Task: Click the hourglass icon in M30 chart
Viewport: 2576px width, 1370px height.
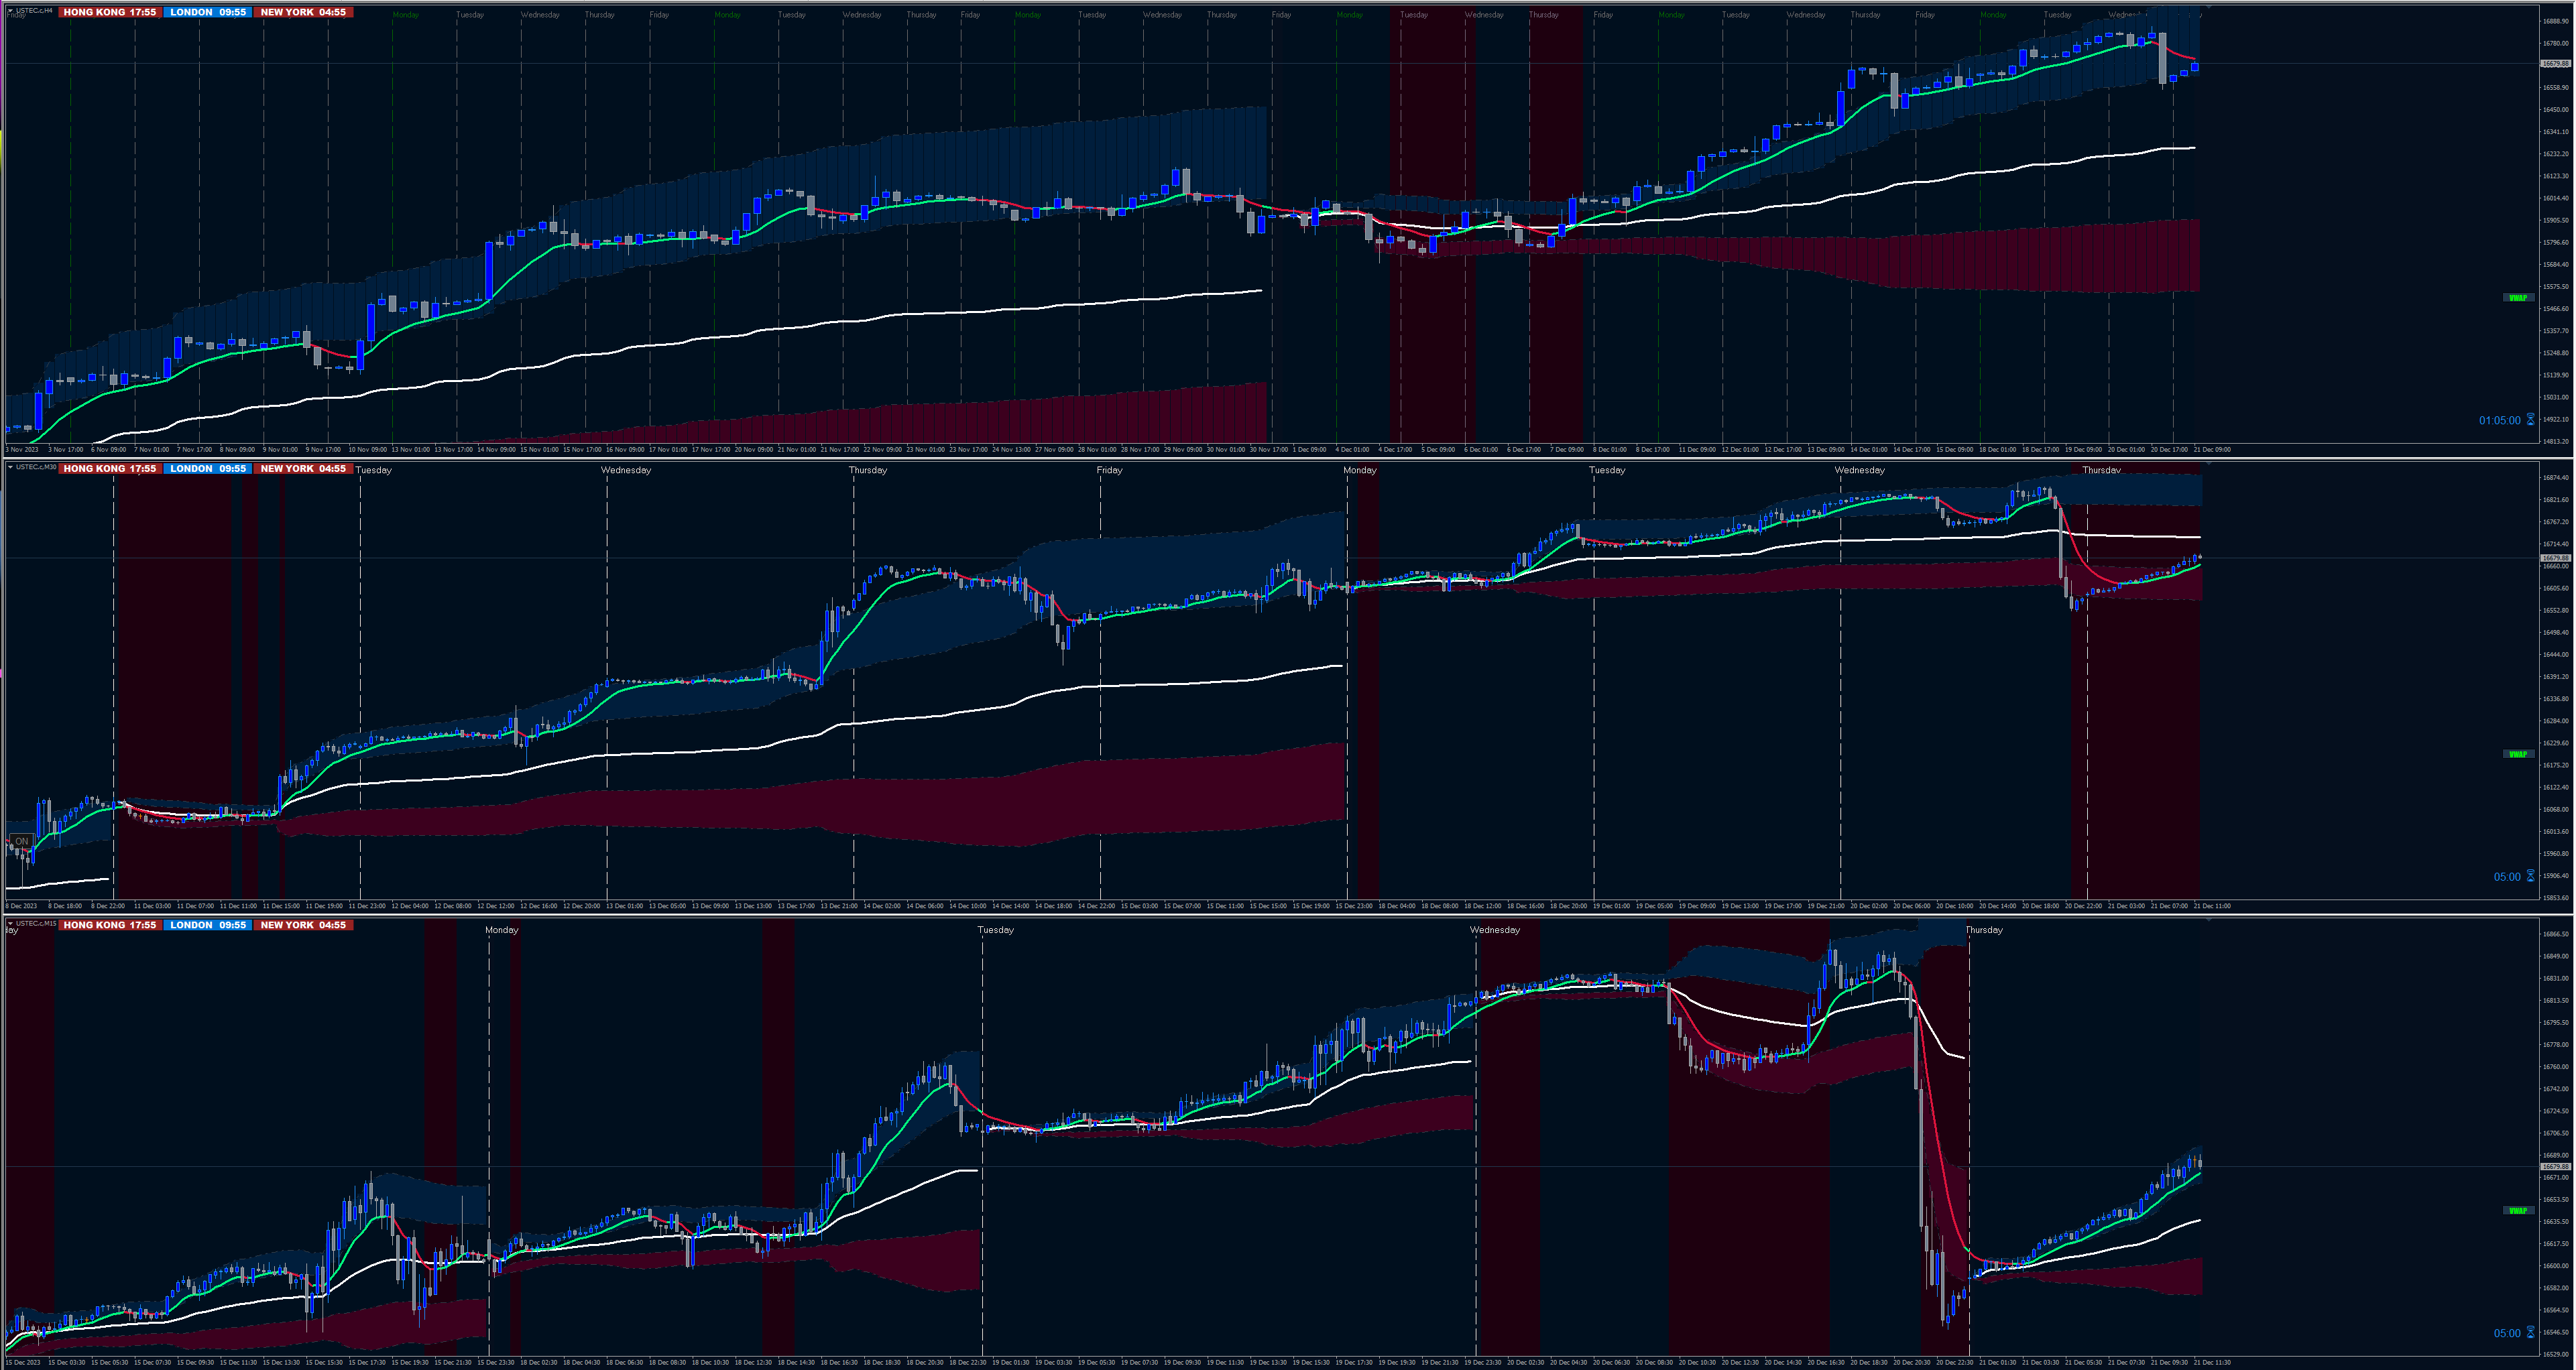Action: point(2531,876)
